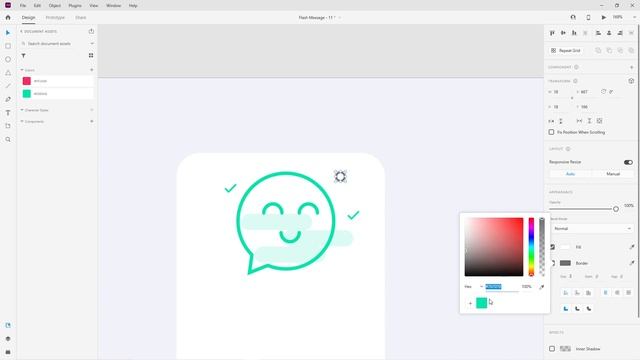Collapse the Colors section

[x=22, y=70]
